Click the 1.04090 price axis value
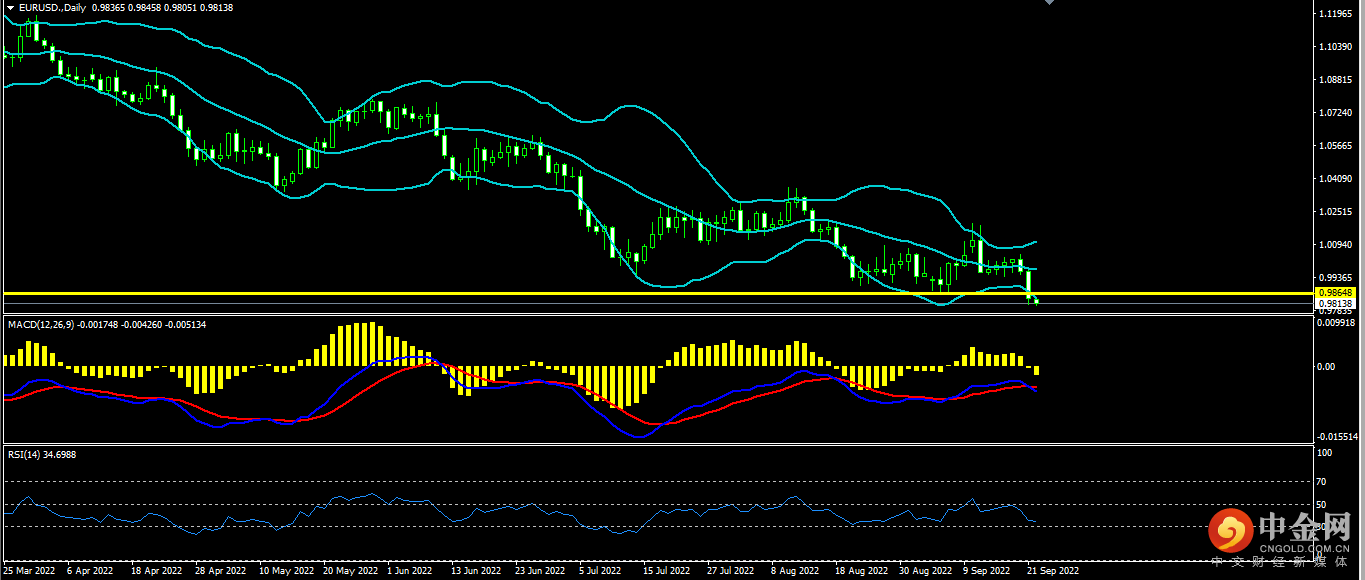Image resolution: width=1365 pixels, height=580 pixels. pos(1336,179)
